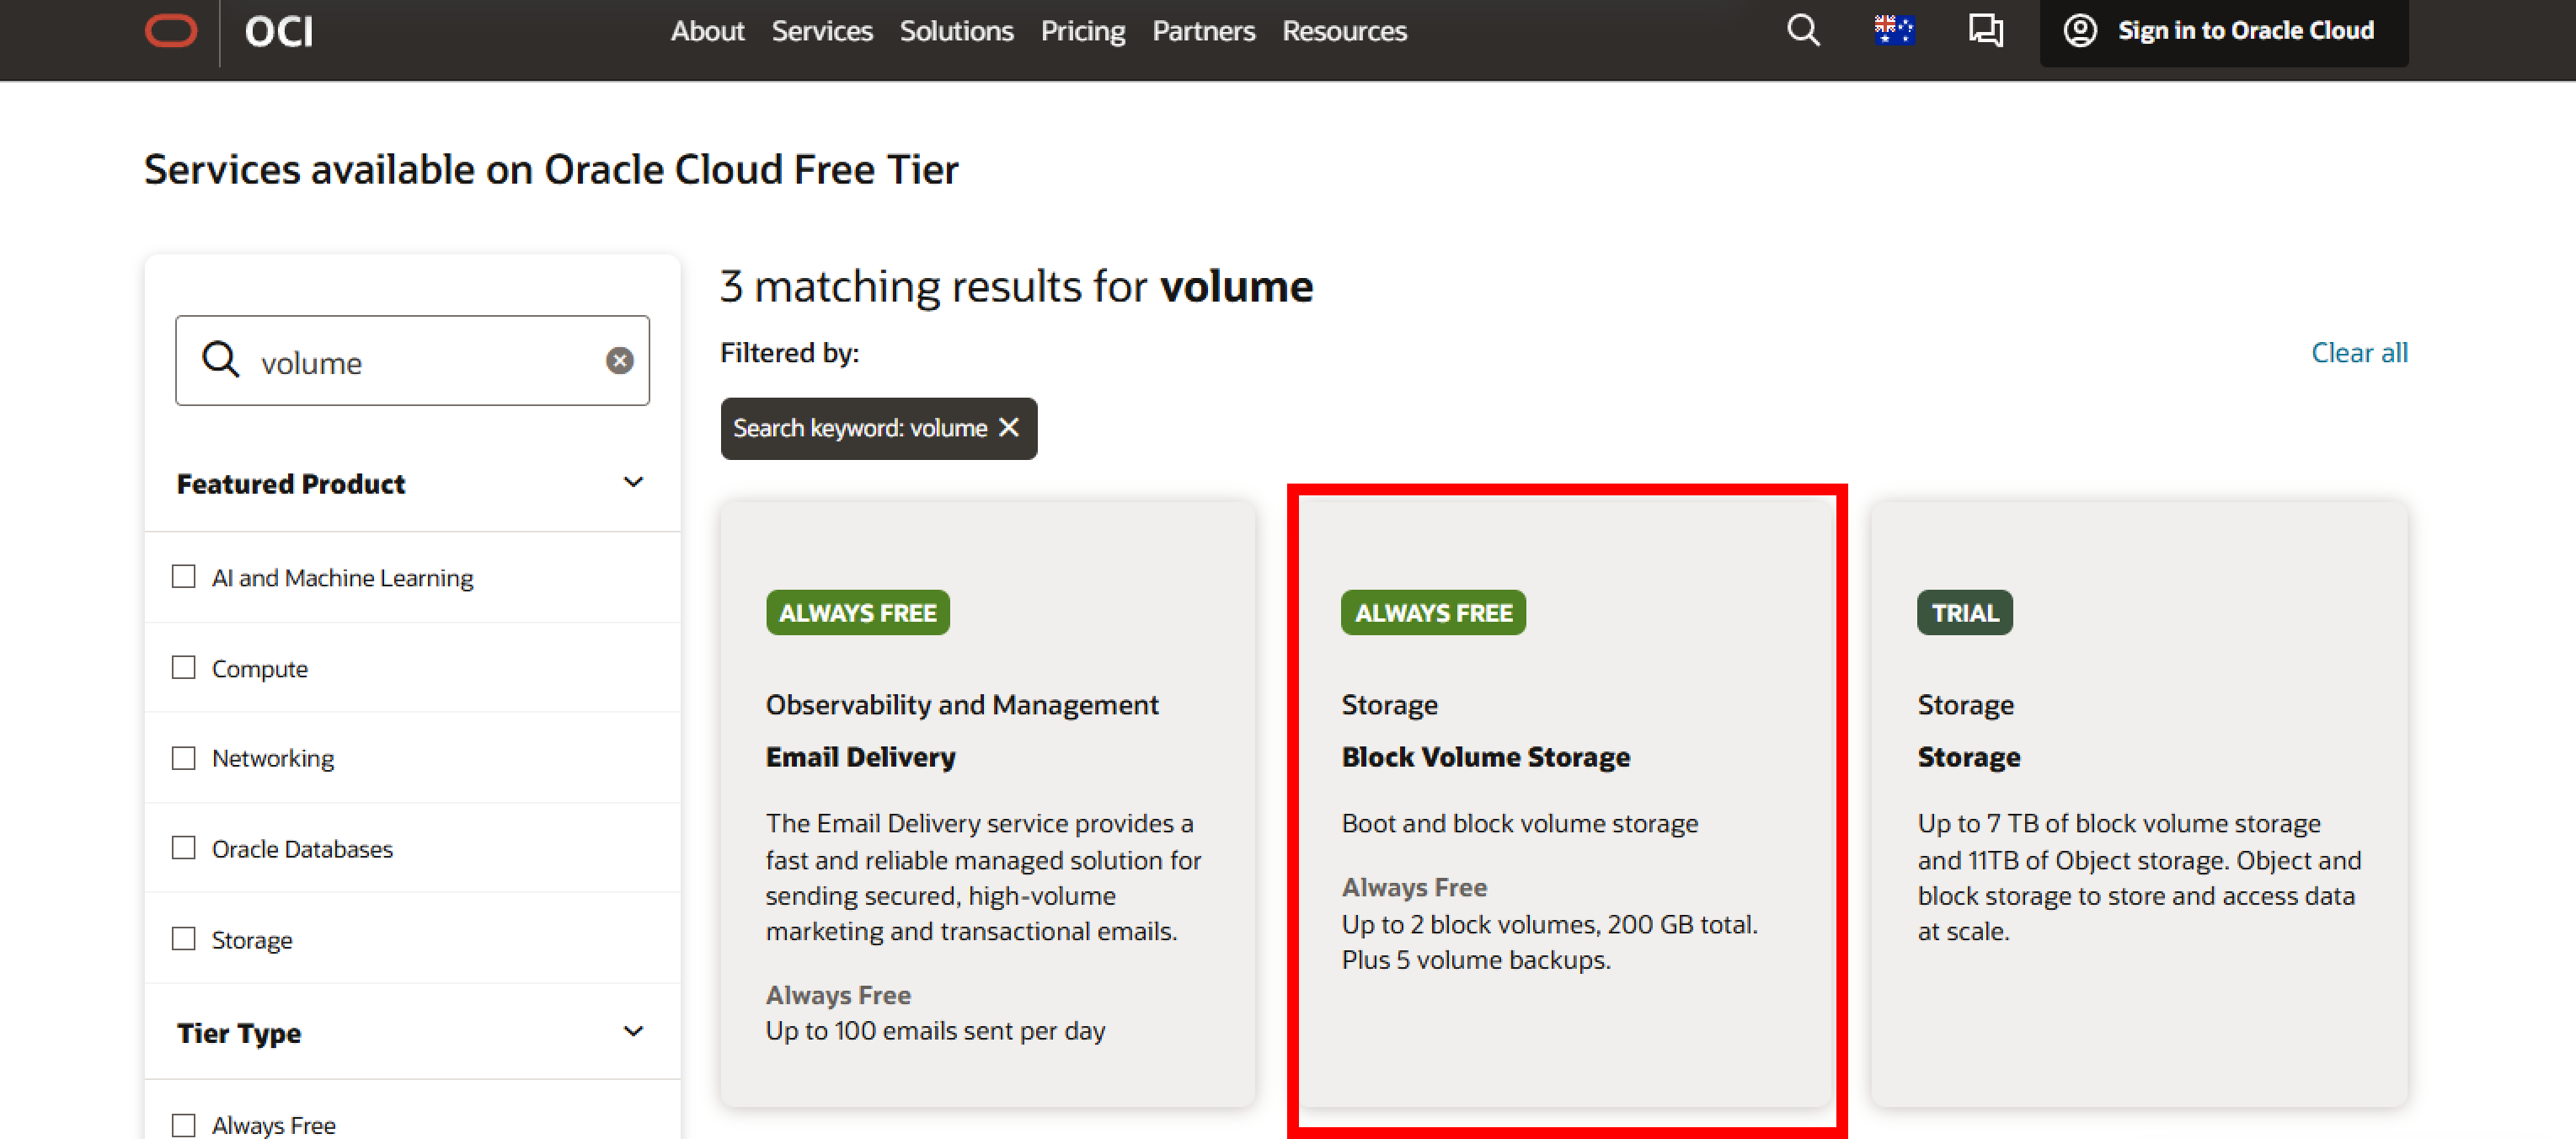
Task: Tick the Oracle Databases checkbox
Action: tap(184, 848)
